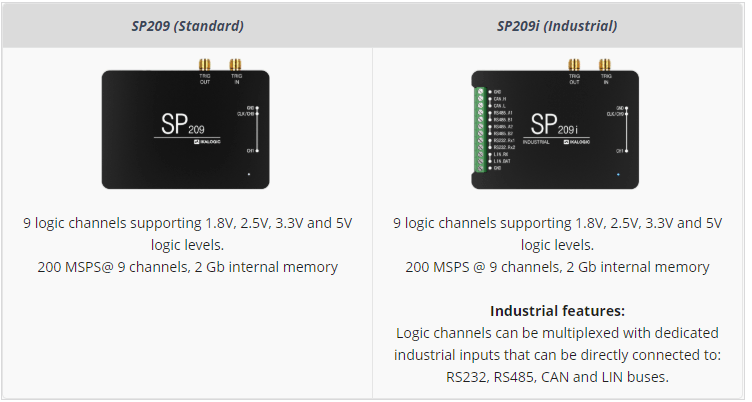Click the RS232 Rx1 label on SP209i image
This screenshot has width=752, height=402.
[x=504, y=140]
